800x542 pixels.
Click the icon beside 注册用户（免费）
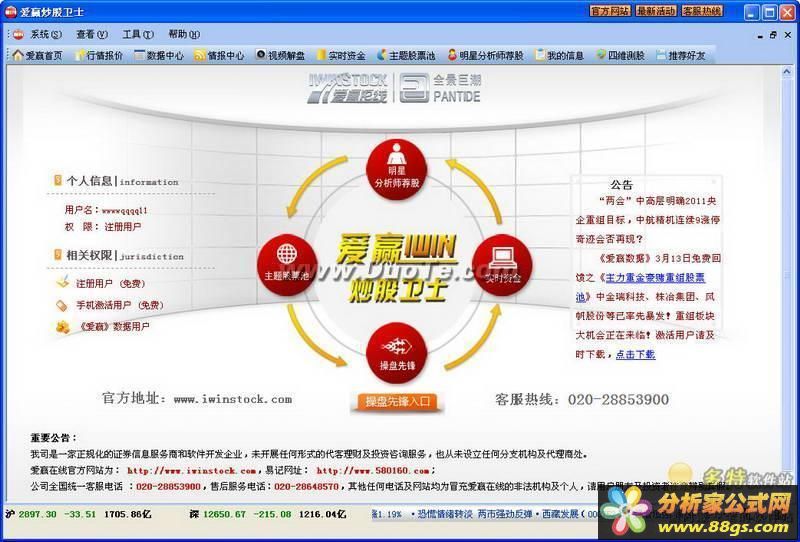[x=63, y=282]
